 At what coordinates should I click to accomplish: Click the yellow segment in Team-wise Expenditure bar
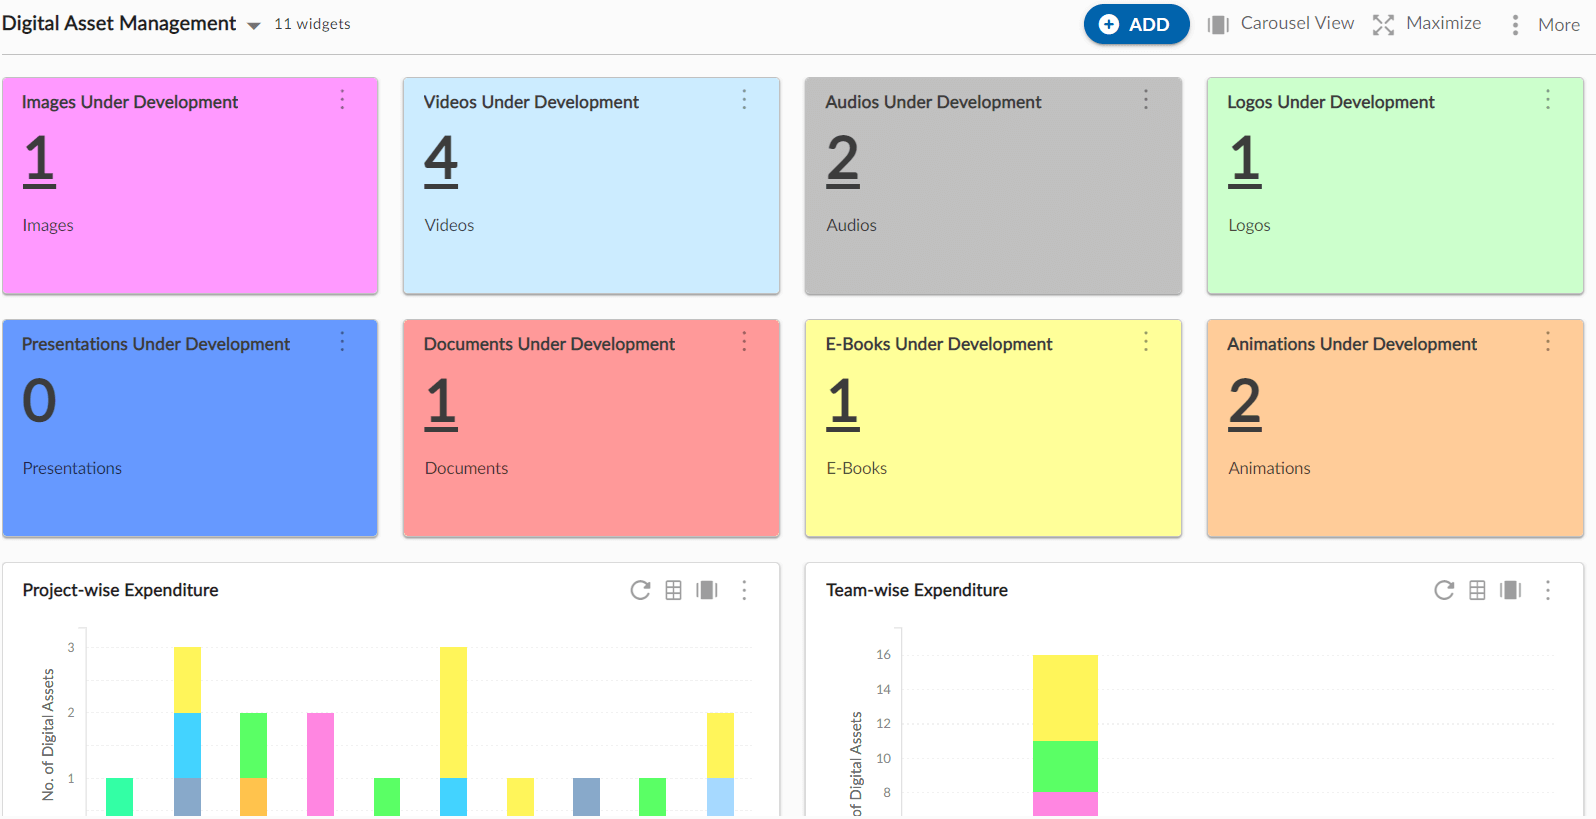click(x=1065, y=697)
